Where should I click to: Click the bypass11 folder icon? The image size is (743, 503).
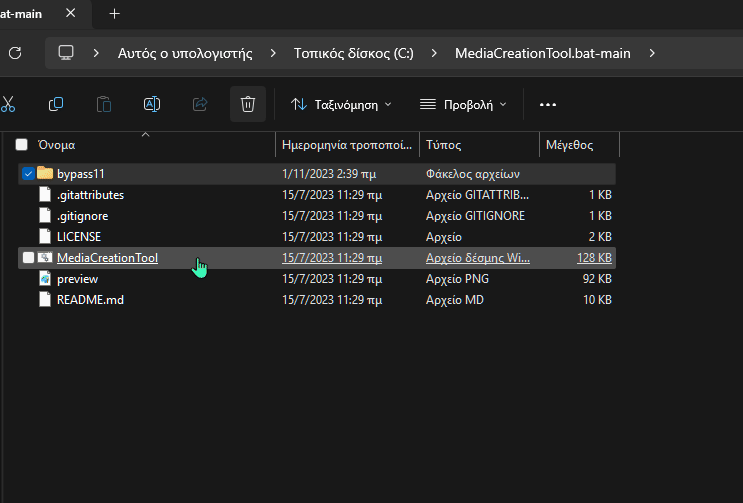tap(45, 173)
